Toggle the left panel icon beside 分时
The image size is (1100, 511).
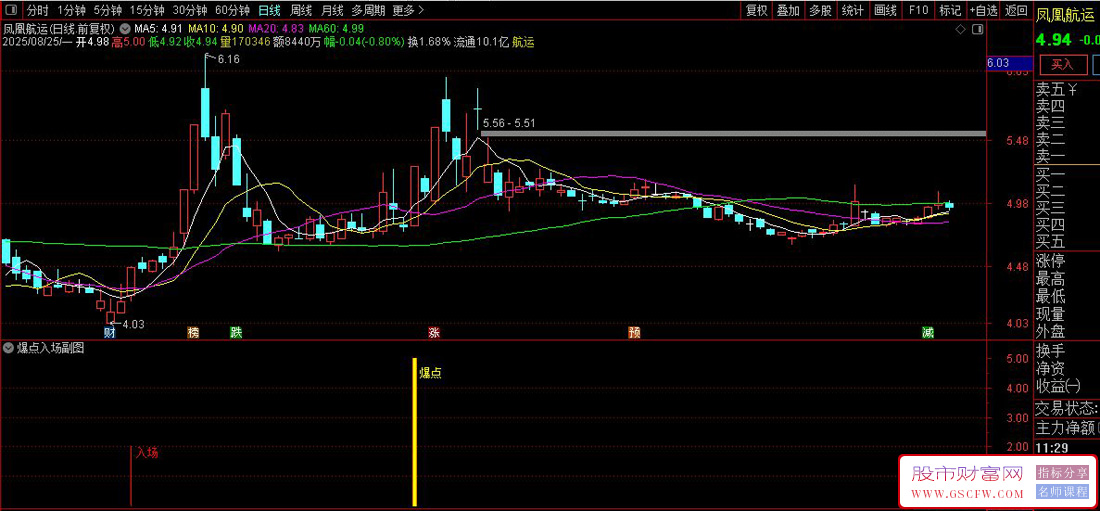13,11
